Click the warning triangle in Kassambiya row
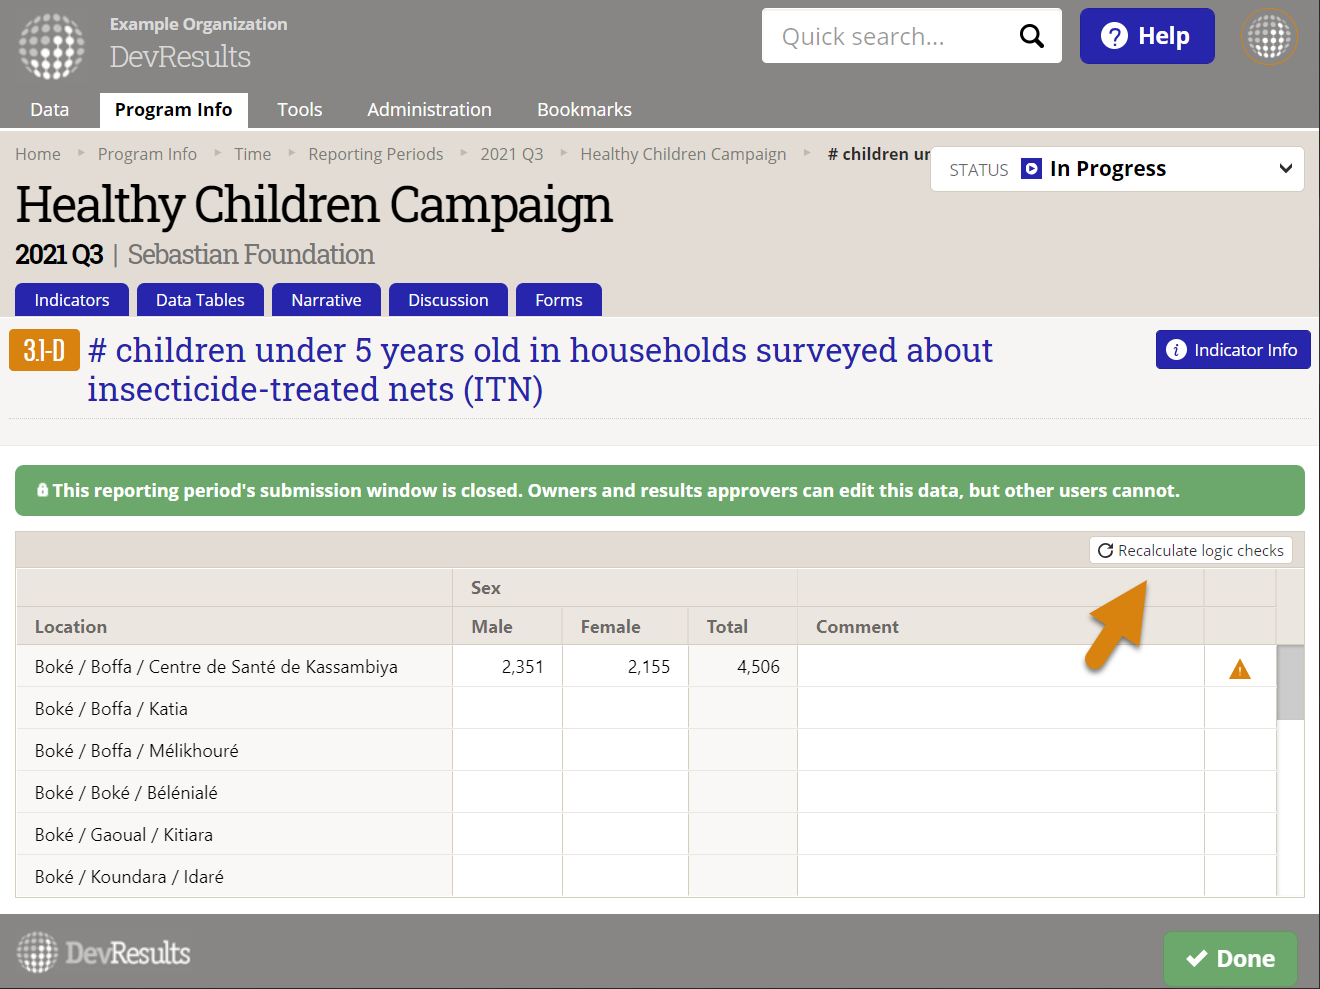Viewport: 1320px width, 989px height. pyautogui.click(x=1240, y=669)
